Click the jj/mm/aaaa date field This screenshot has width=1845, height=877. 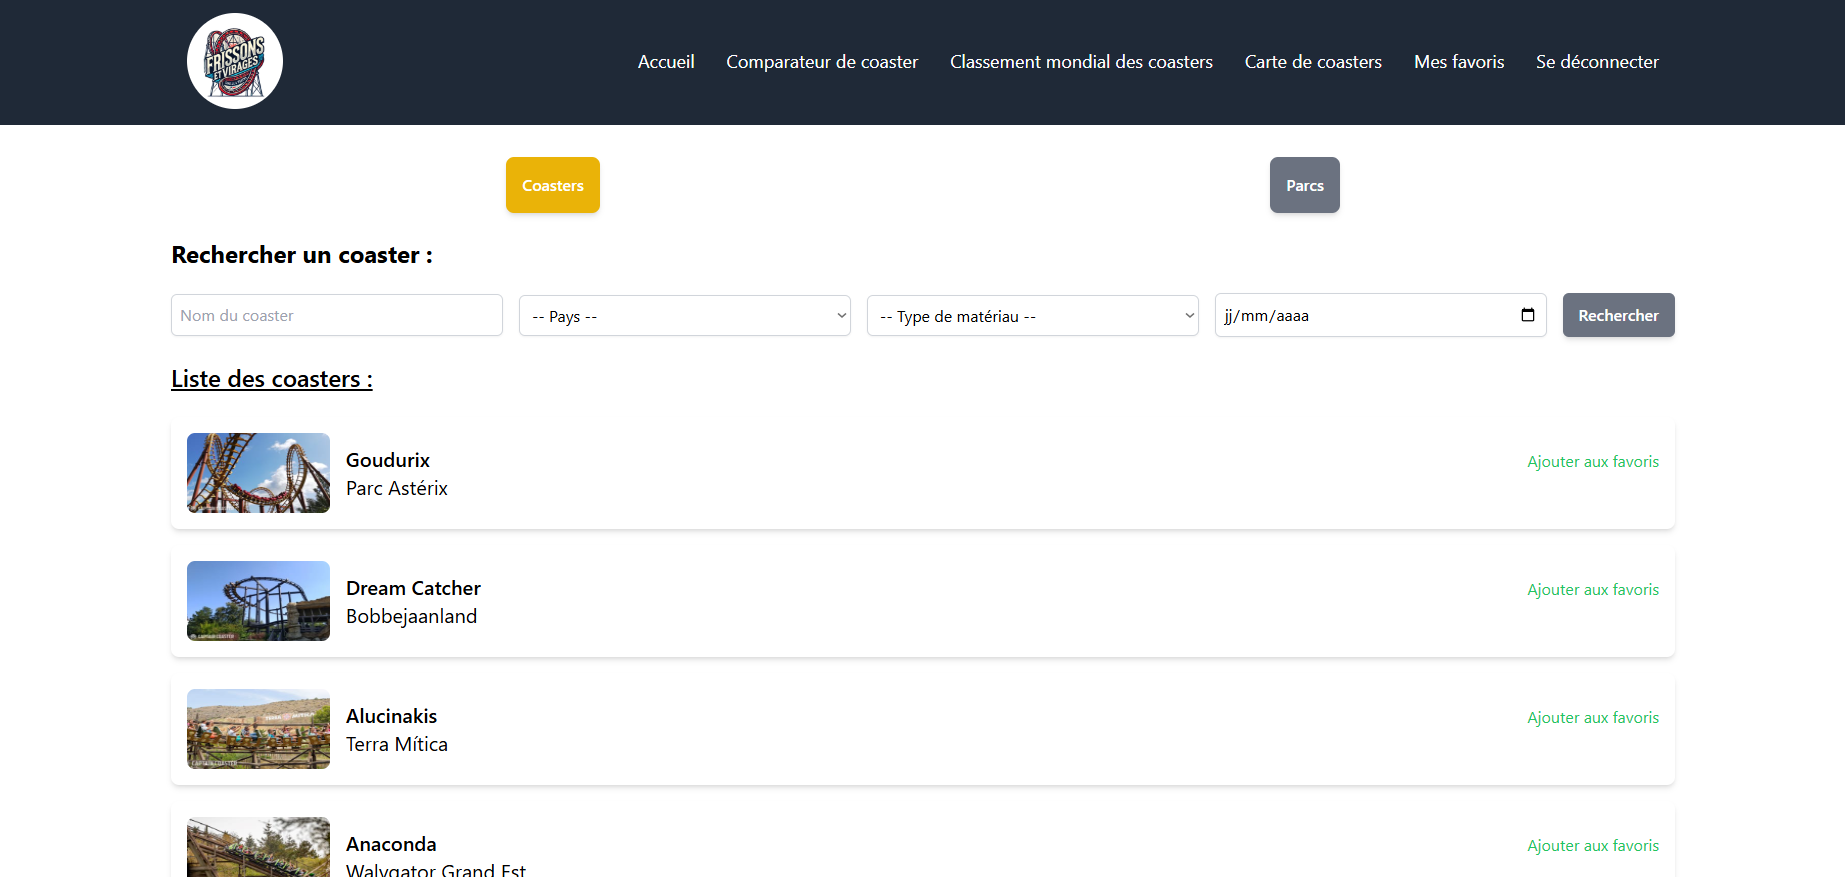[1360, 315]
